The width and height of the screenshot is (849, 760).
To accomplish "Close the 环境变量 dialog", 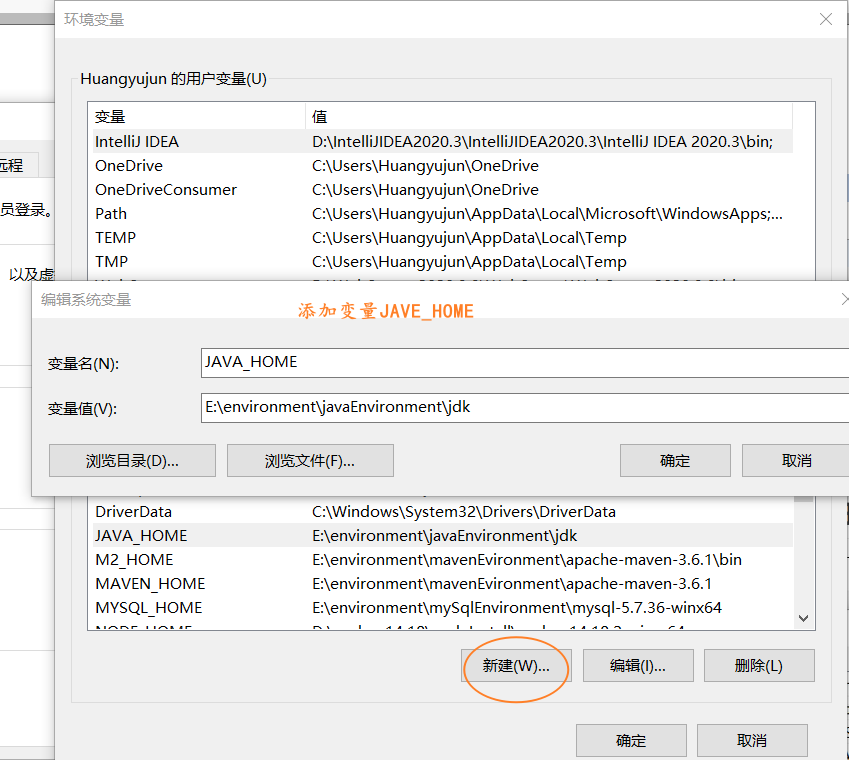I will click(826, 19).
